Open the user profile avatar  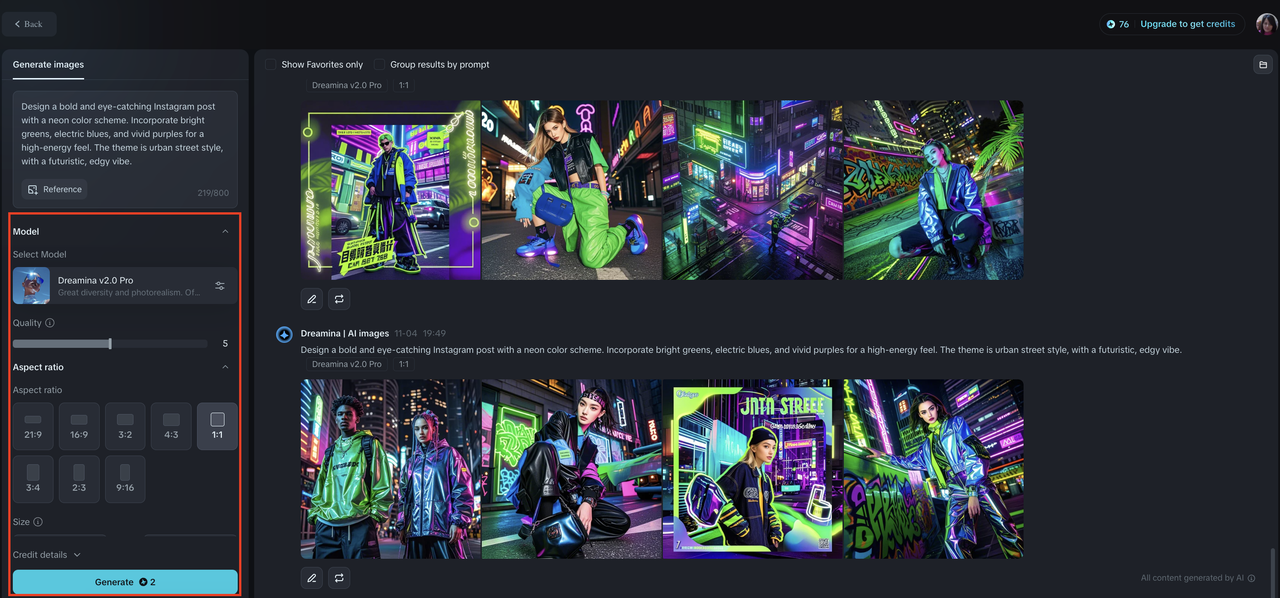click(x=1266, y=24)
